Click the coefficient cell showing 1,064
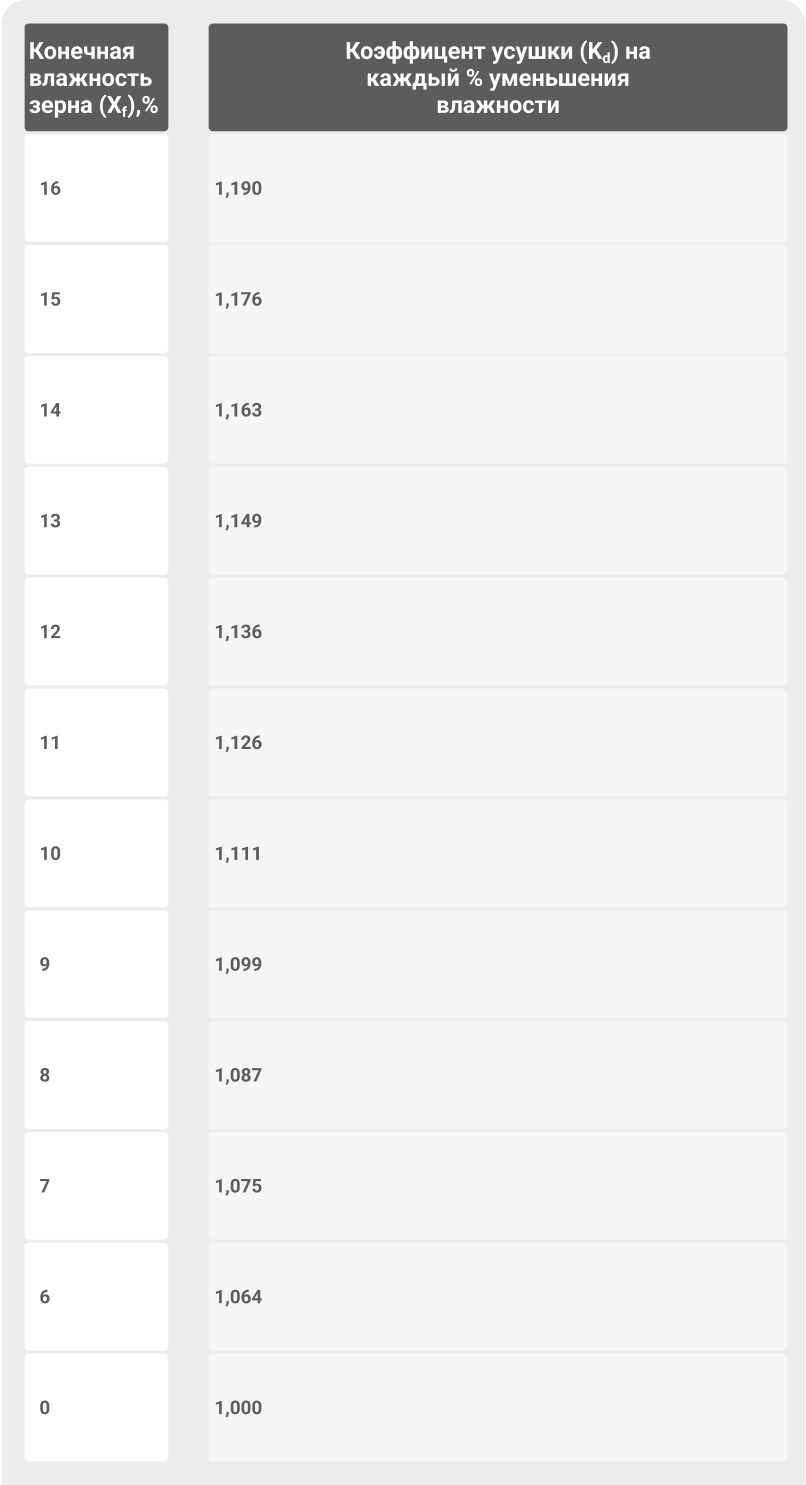Screen dimensions: 806x1485 click(497, 1297)
